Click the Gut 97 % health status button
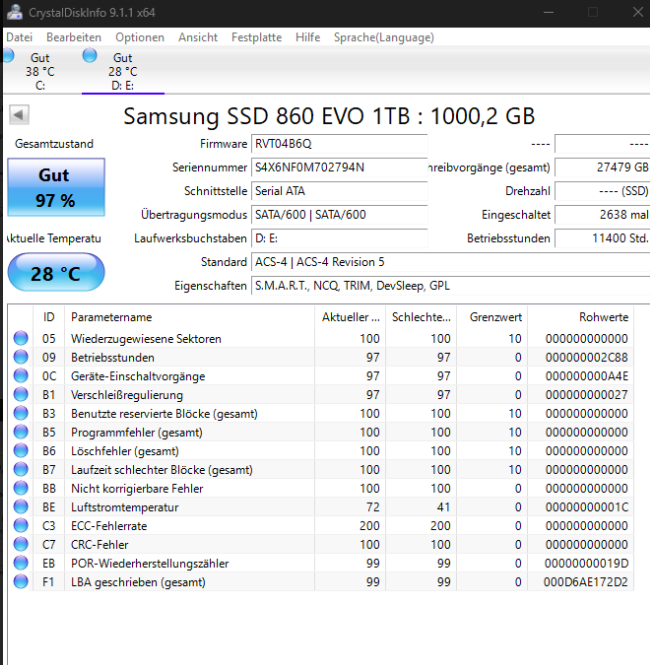The width and height of the screenshot is (650, 665). [x=56, y=187]
